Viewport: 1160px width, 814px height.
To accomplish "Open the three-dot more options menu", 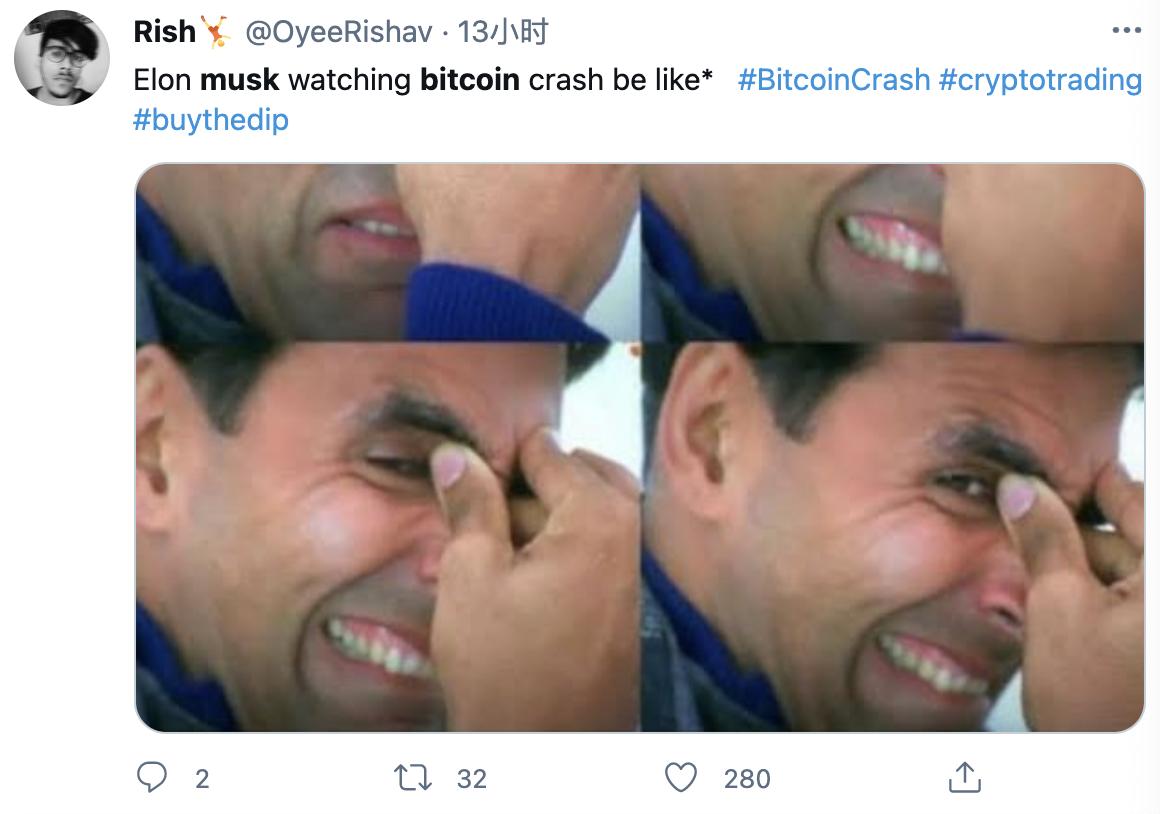I will [x=1126, y=31].
